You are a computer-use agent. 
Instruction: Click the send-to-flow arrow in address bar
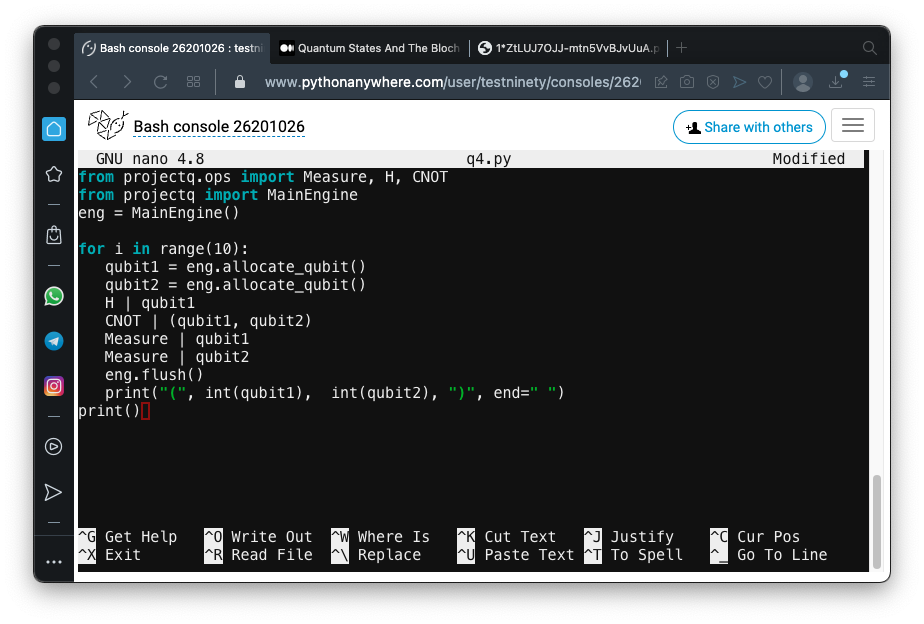[x=739, y=82]
